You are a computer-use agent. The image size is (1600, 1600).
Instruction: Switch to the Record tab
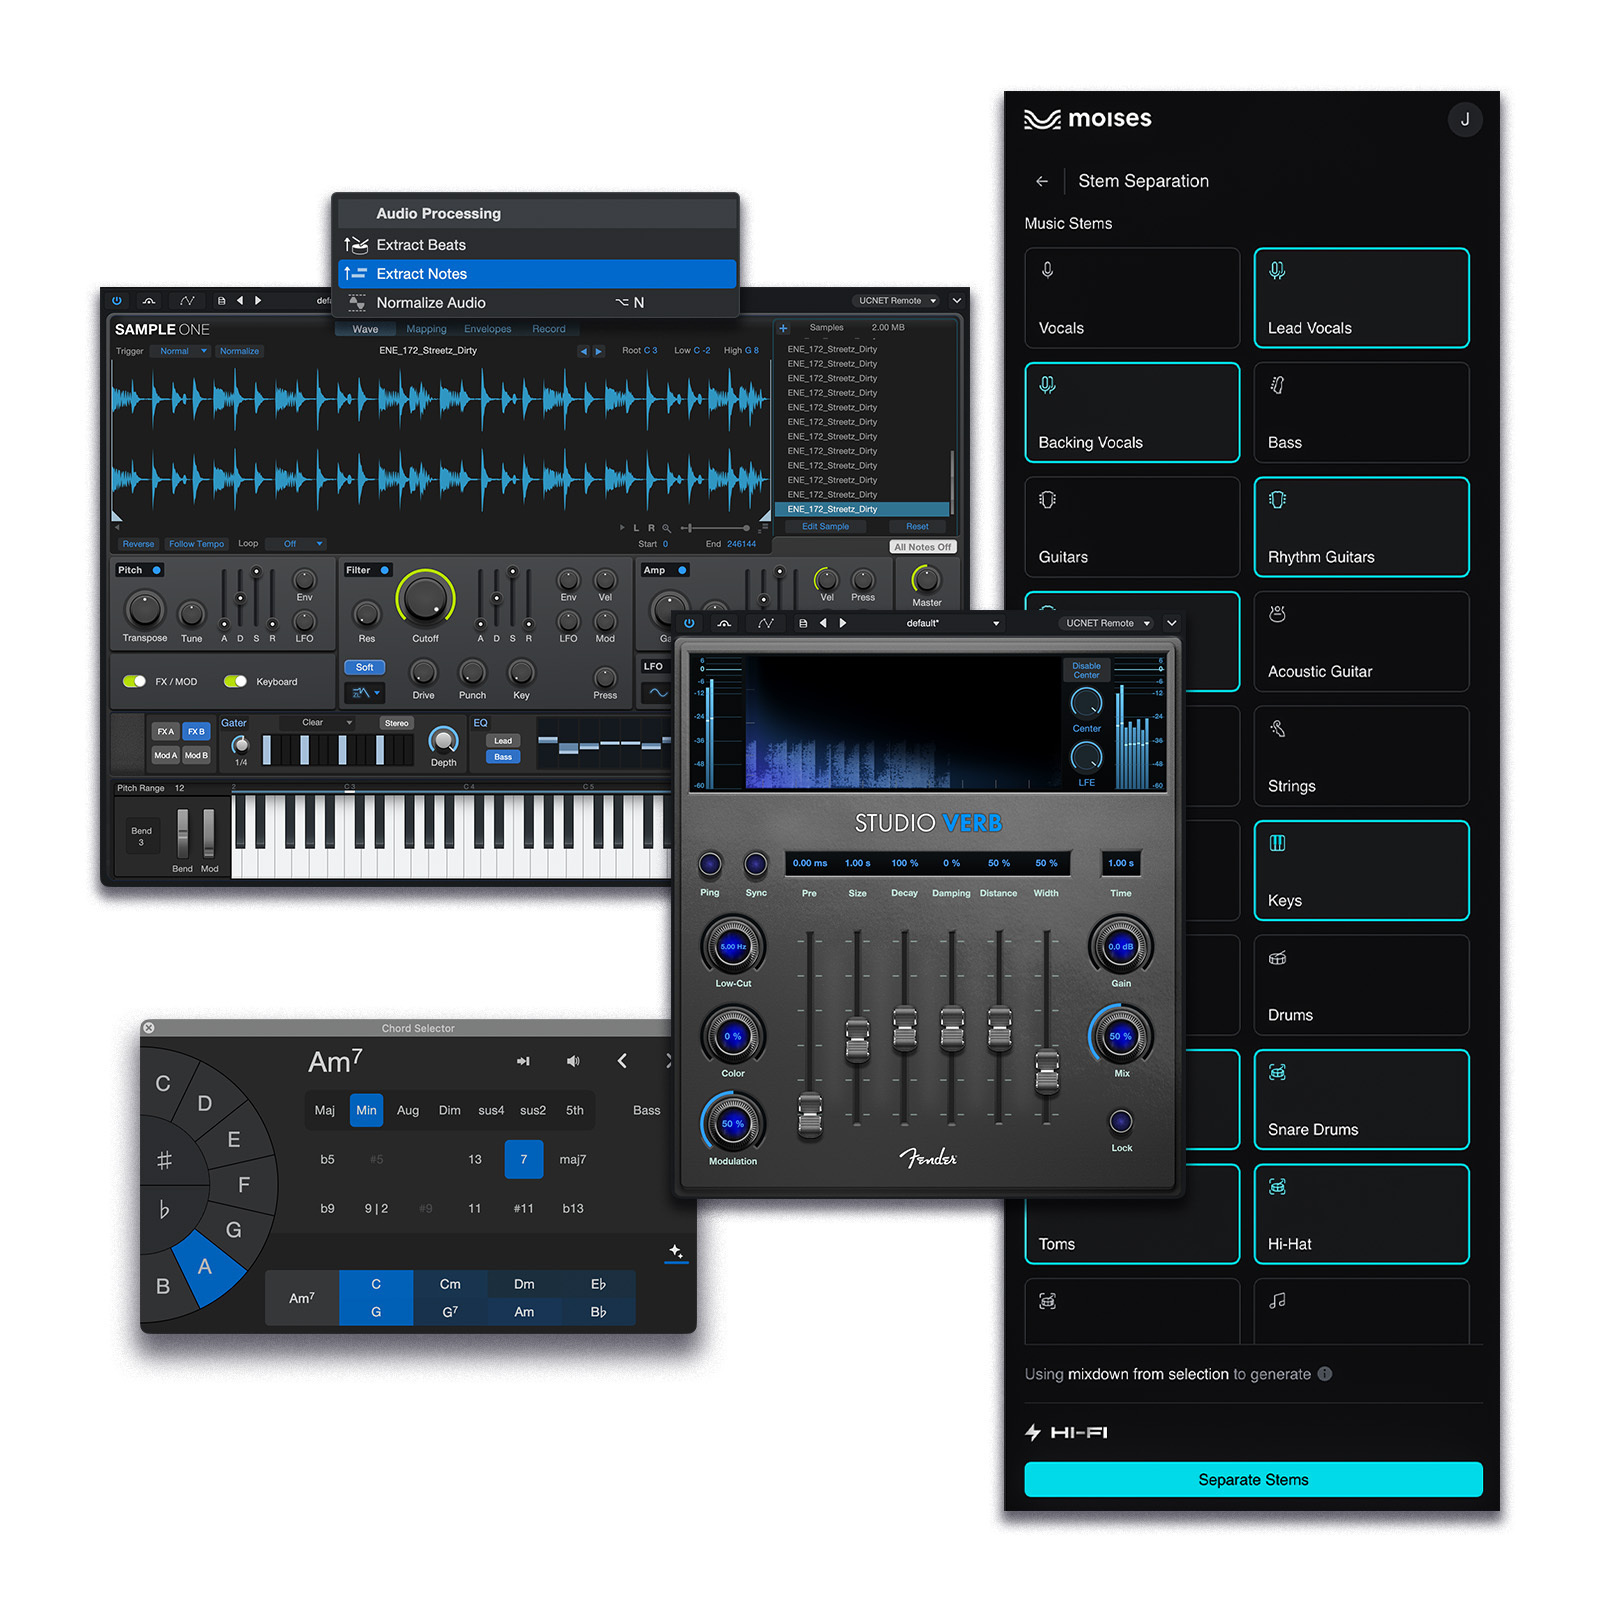549,329
